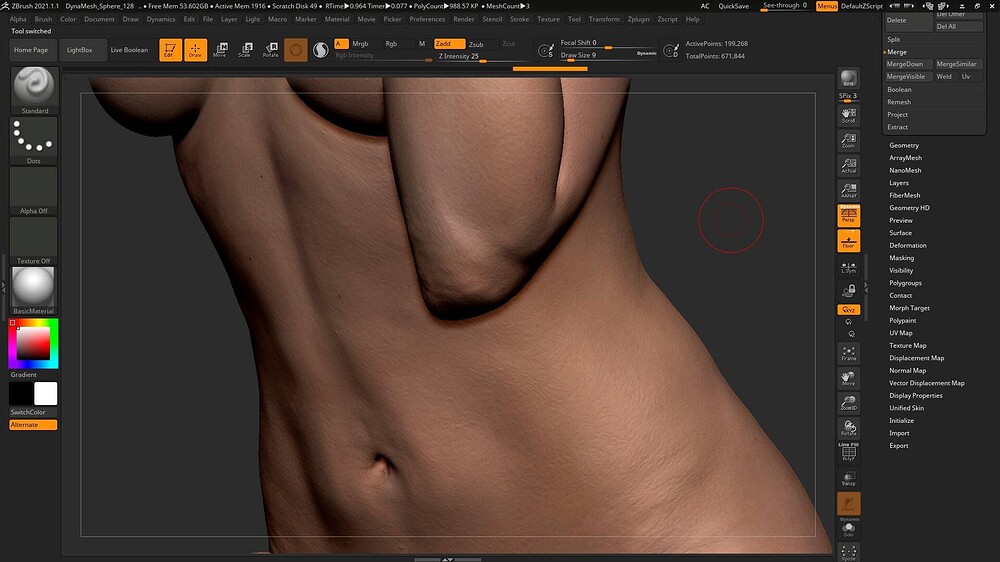The width and height of the screenshot is (1000, 562).
Task: Toggle Zadd mode
Action: (450, 44)
